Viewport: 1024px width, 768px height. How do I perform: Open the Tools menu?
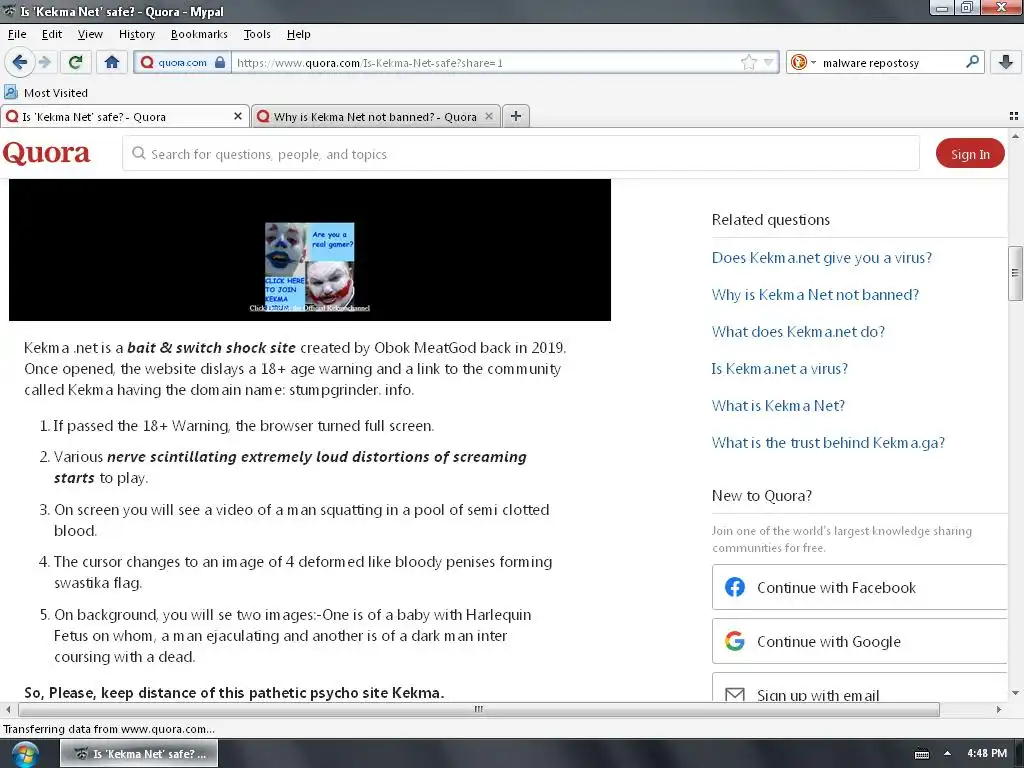(257, 34)
